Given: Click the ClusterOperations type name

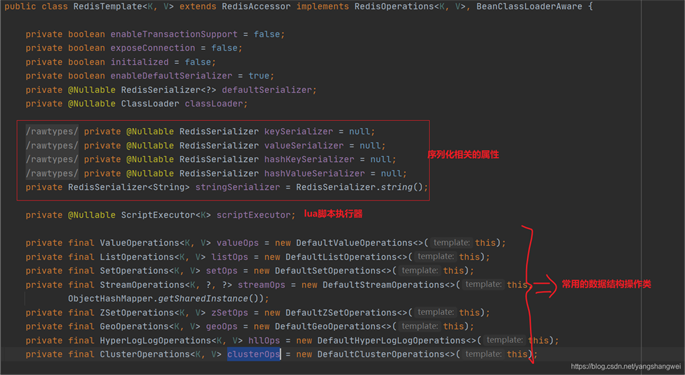Looking at the screenshot, I should (145, 354).
